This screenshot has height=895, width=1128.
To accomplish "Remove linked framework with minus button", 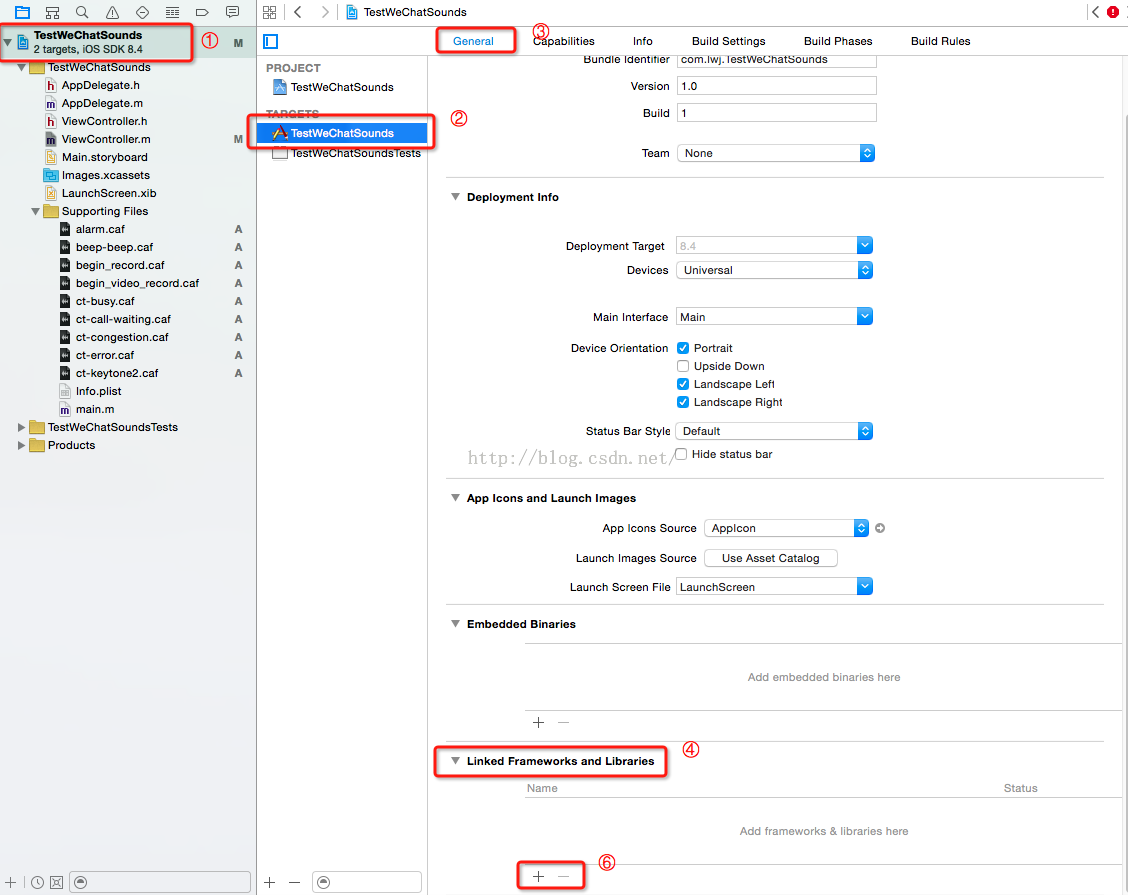I will tap(563, 876).
